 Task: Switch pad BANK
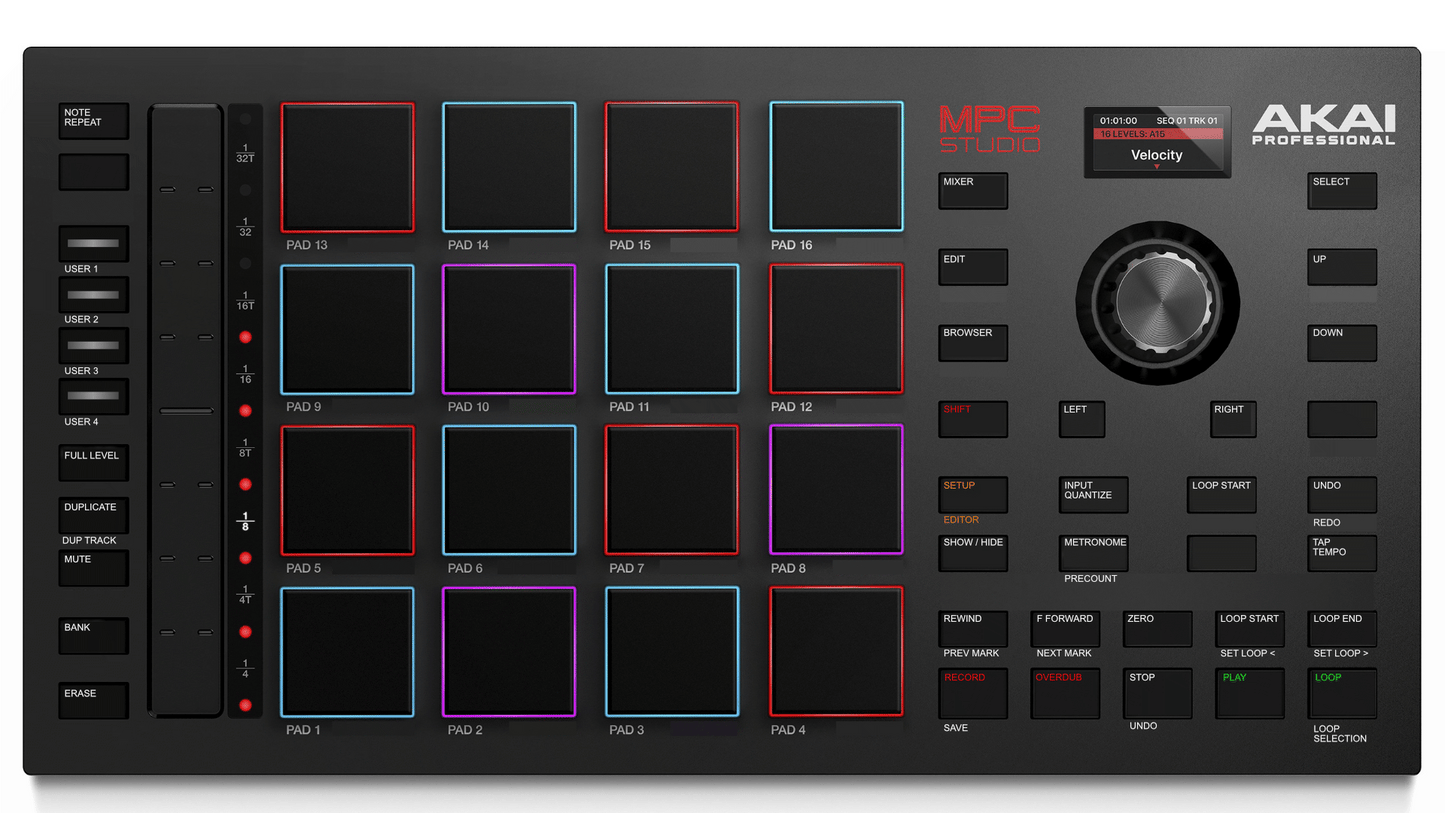click(94, 636)
